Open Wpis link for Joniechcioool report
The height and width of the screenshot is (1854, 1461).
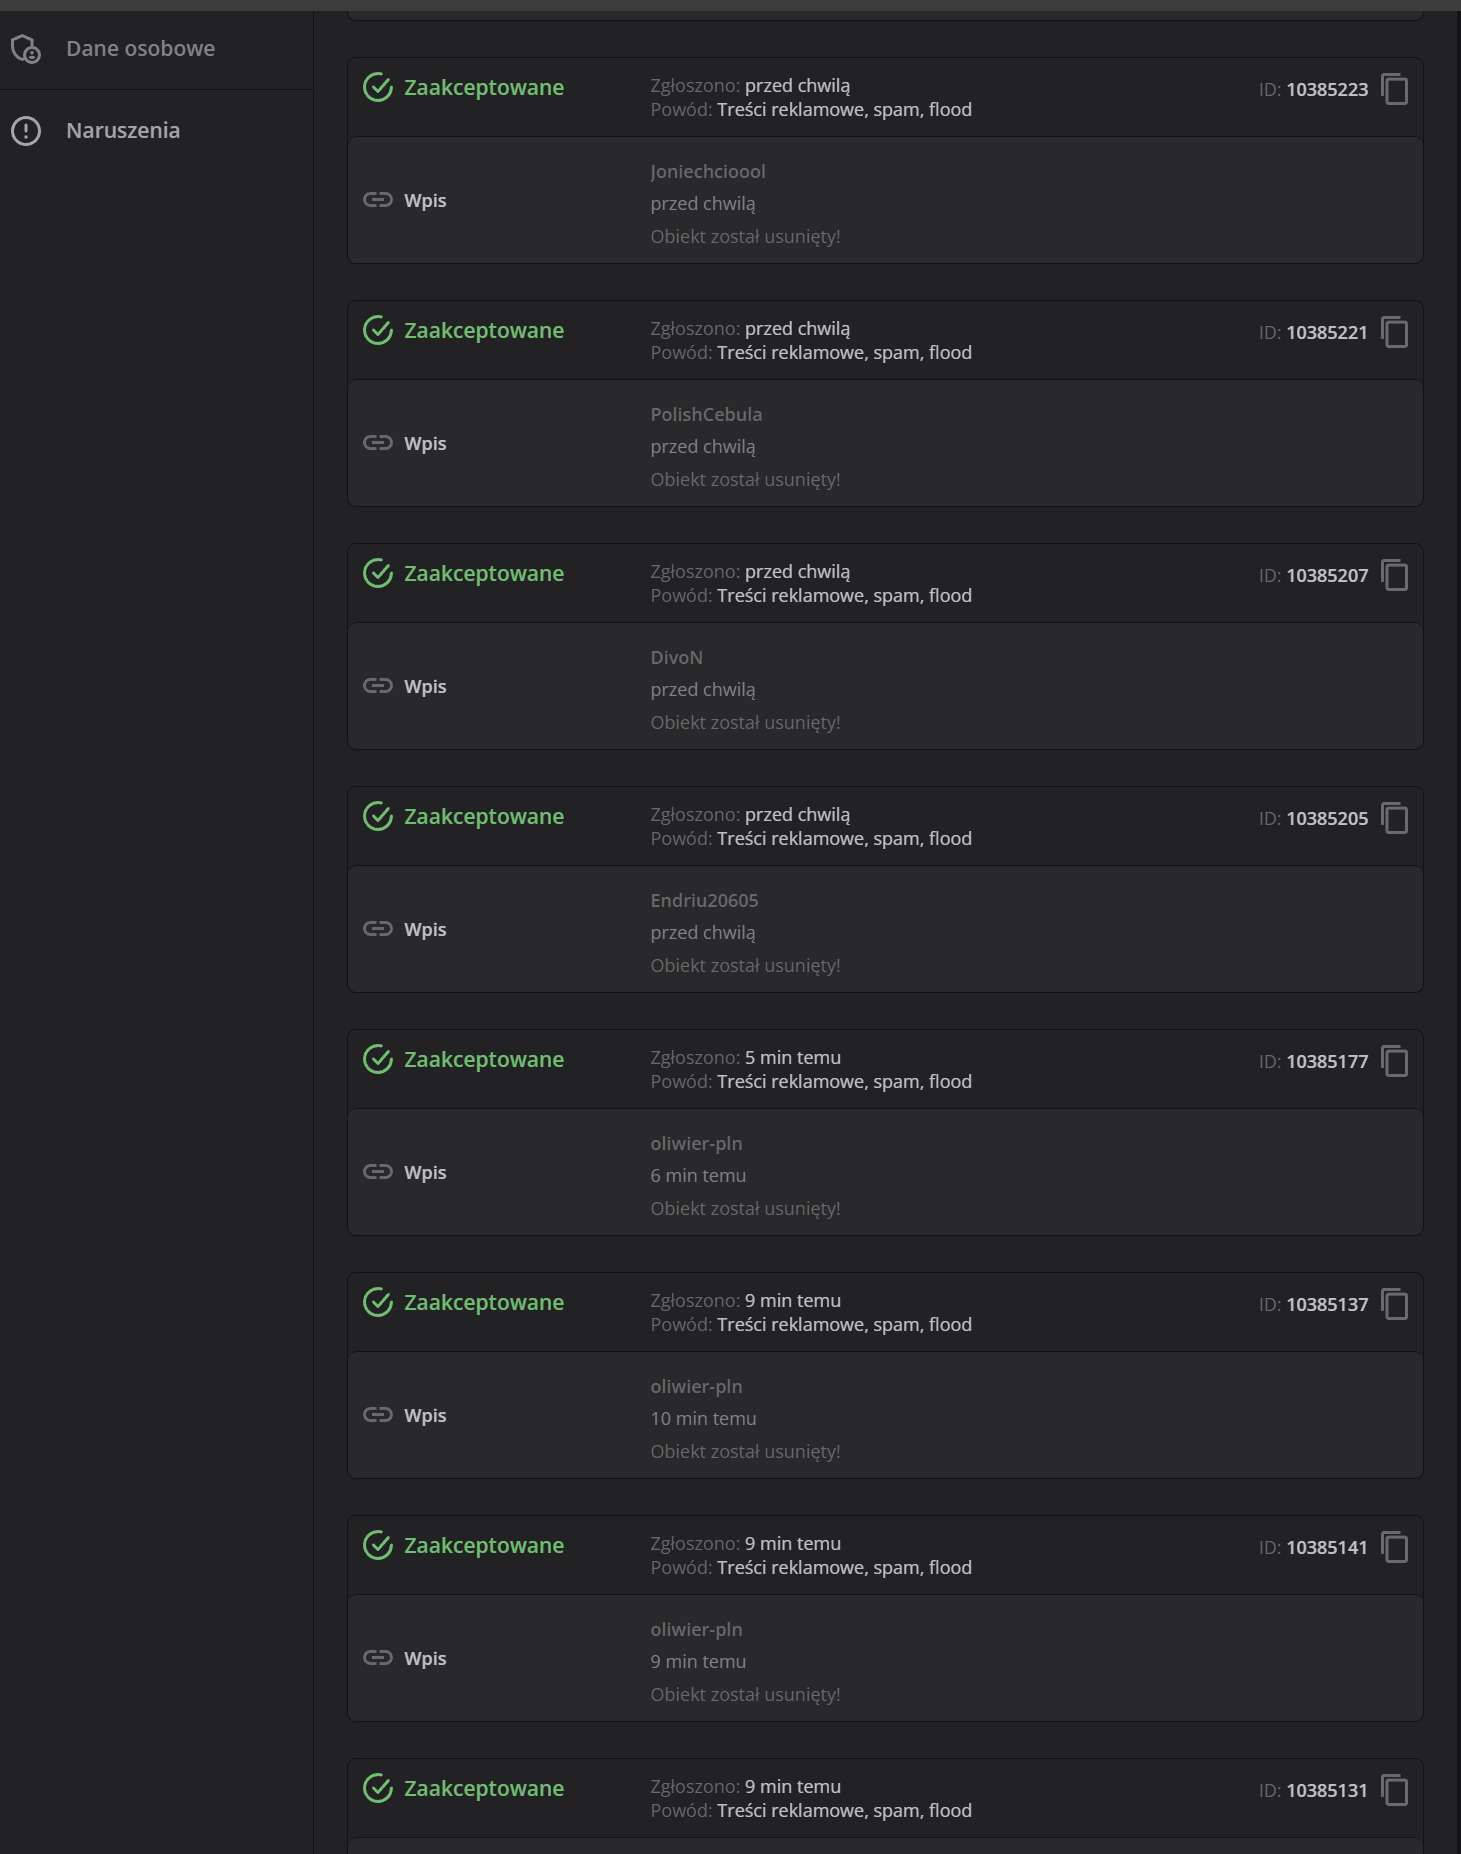coord(425,200)
